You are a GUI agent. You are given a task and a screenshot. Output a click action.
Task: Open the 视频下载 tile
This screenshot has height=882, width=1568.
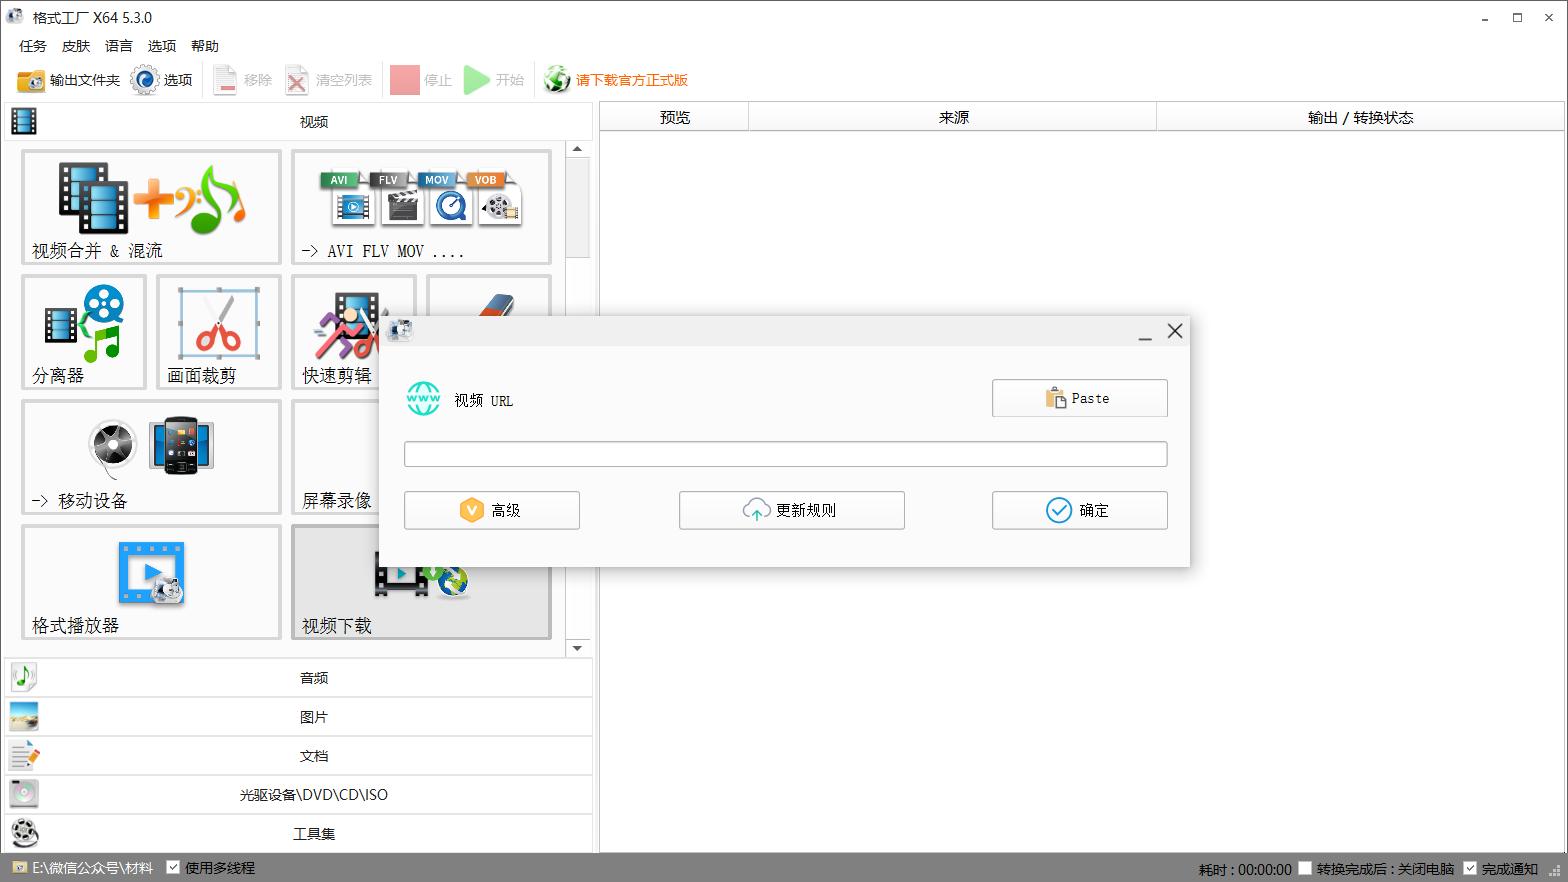tap(421, 603)
